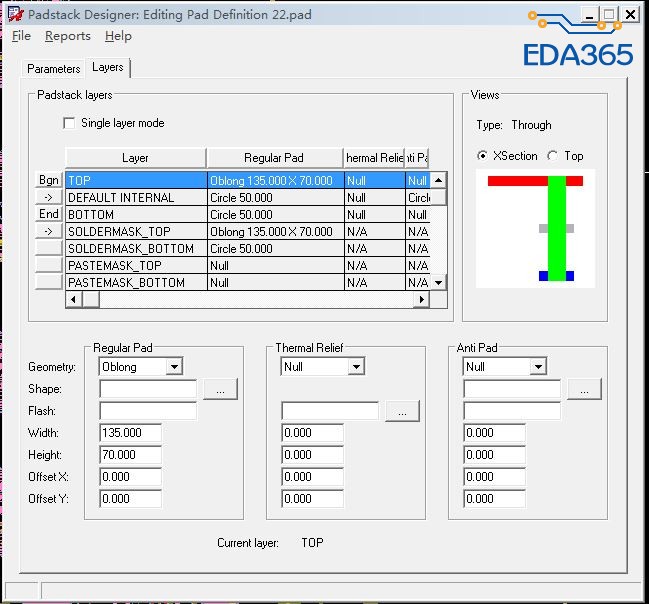Click Circle 50.000 cell in DEFAULT INTERNAL row
Viewport: 649px width, 604px height.
276,197
